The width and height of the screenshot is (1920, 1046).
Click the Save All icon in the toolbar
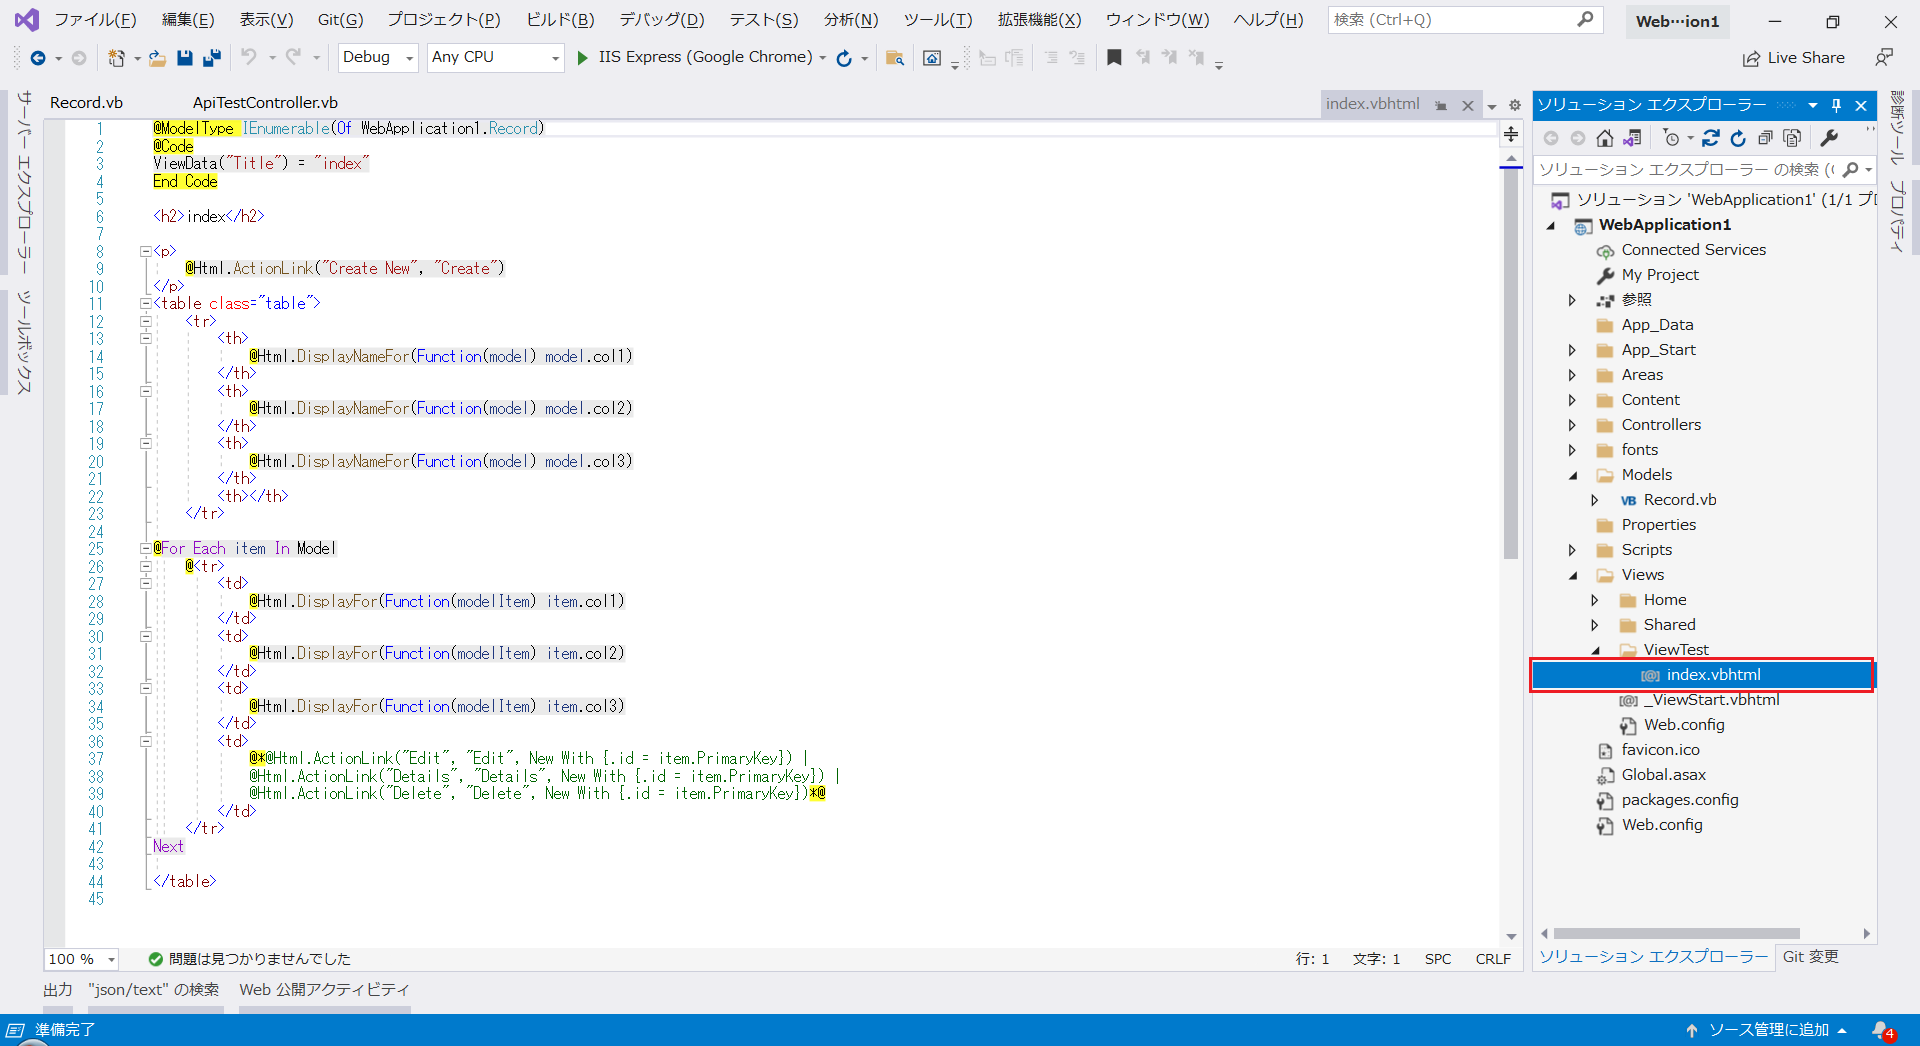pos(212,57)
